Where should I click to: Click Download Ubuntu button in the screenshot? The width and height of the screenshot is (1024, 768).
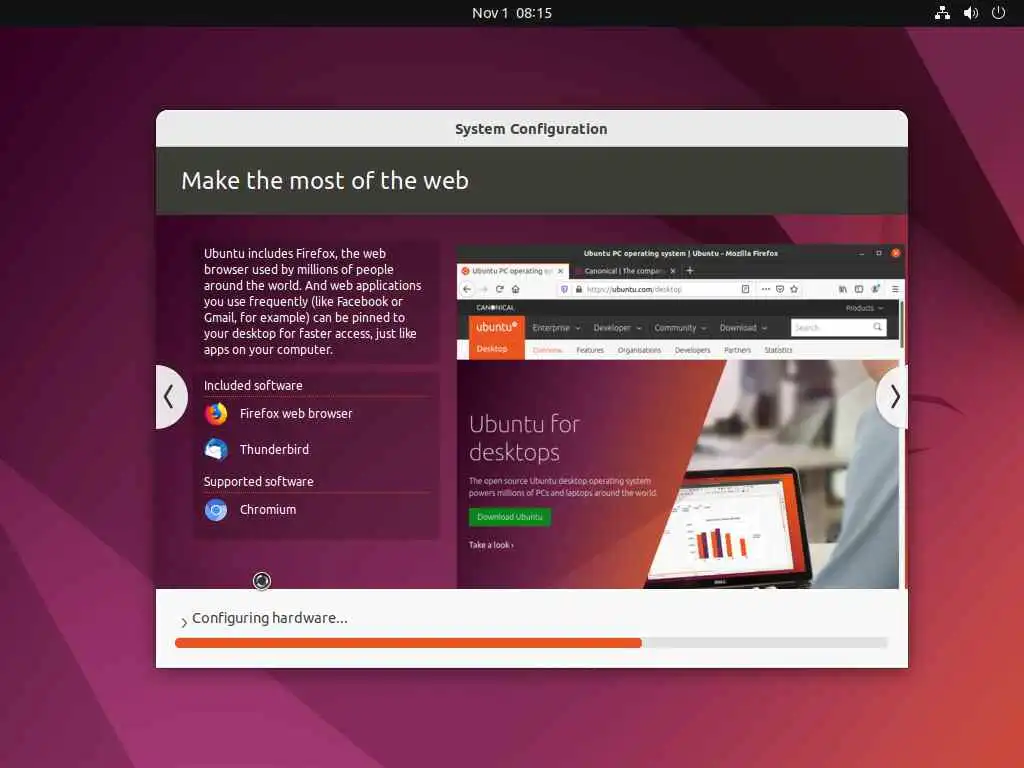point(509,517)
